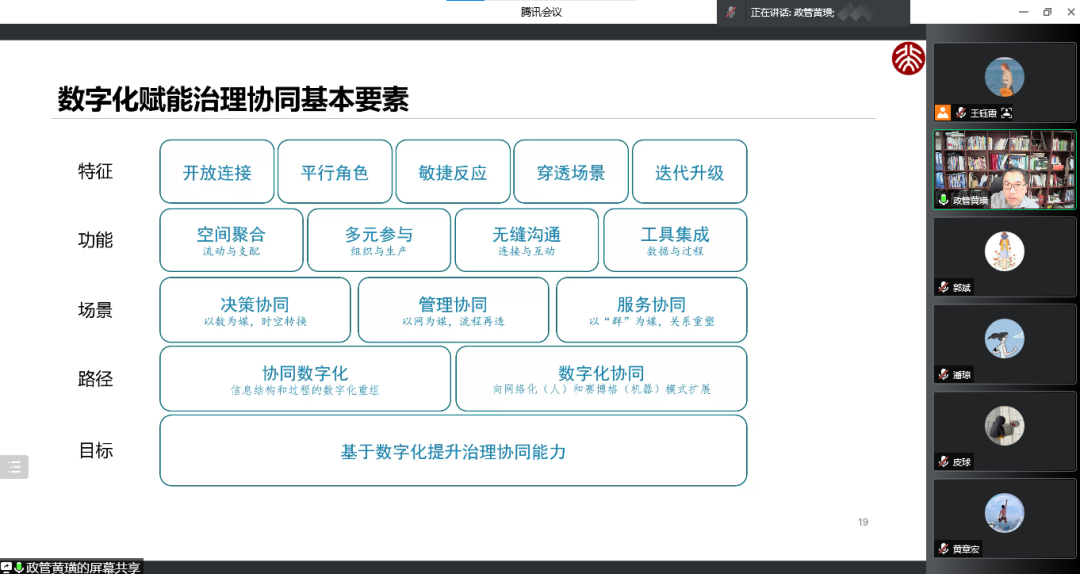Viewport: 1080px width, 574px height.
Task: Click the orange host badge beside 王钰雨
Action: coord(942,113)
